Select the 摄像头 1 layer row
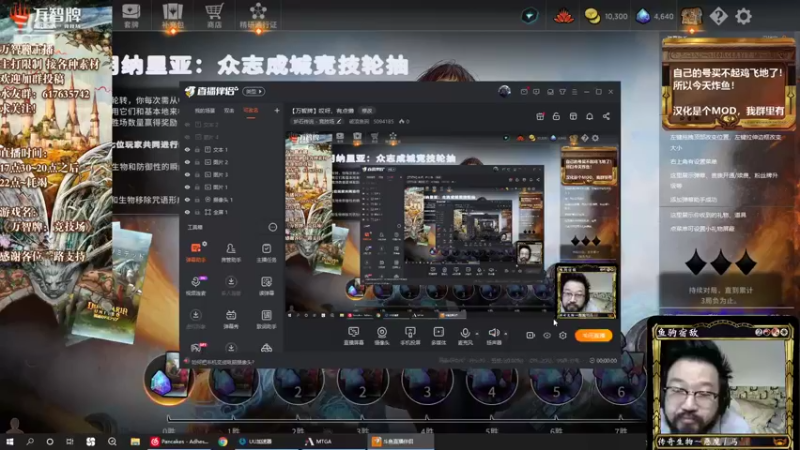 [232, 199]
